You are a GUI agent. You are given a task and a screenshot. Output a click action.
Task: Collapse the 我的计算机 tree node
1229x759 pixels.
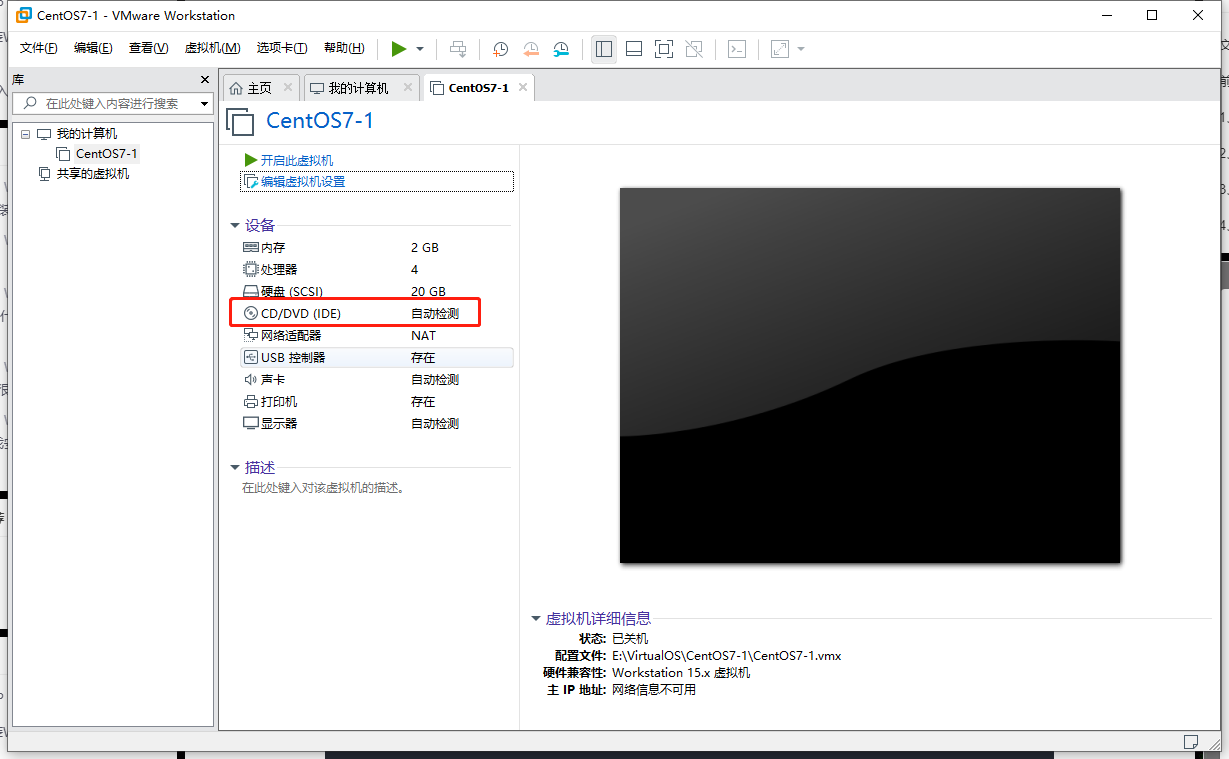[x=25, y=133]
